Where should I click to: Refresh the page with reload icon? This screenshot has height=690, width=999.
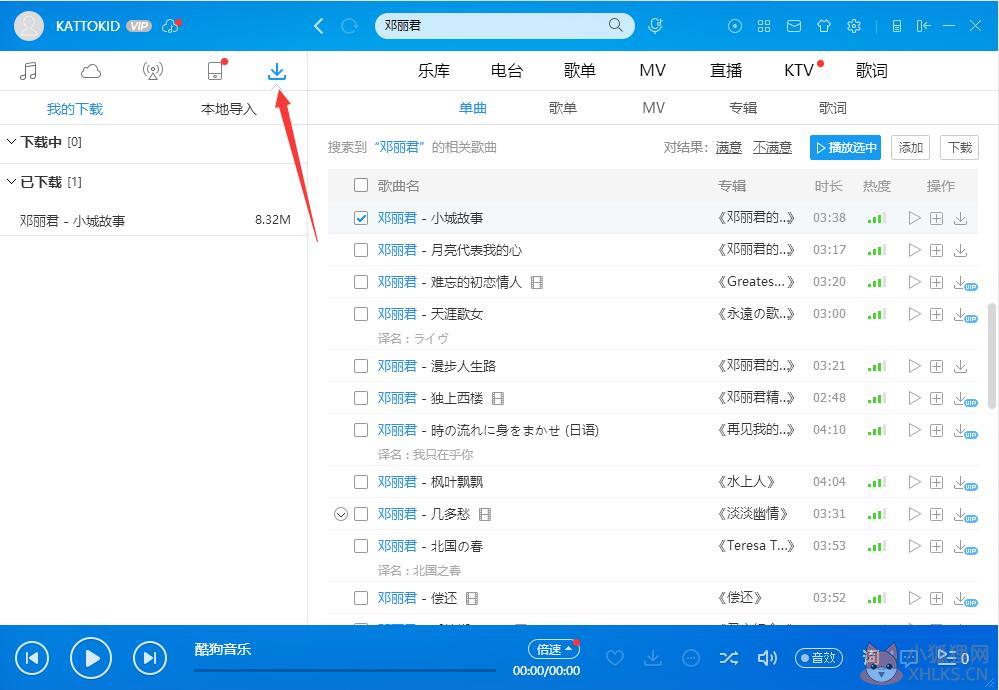349,26
